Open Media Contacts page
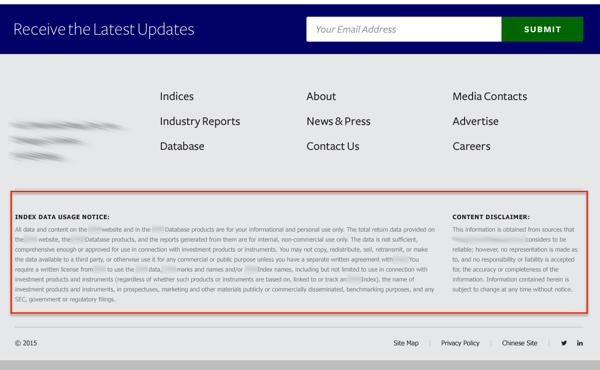The height and width of the screenshot is (370, 600). [489, 96]
